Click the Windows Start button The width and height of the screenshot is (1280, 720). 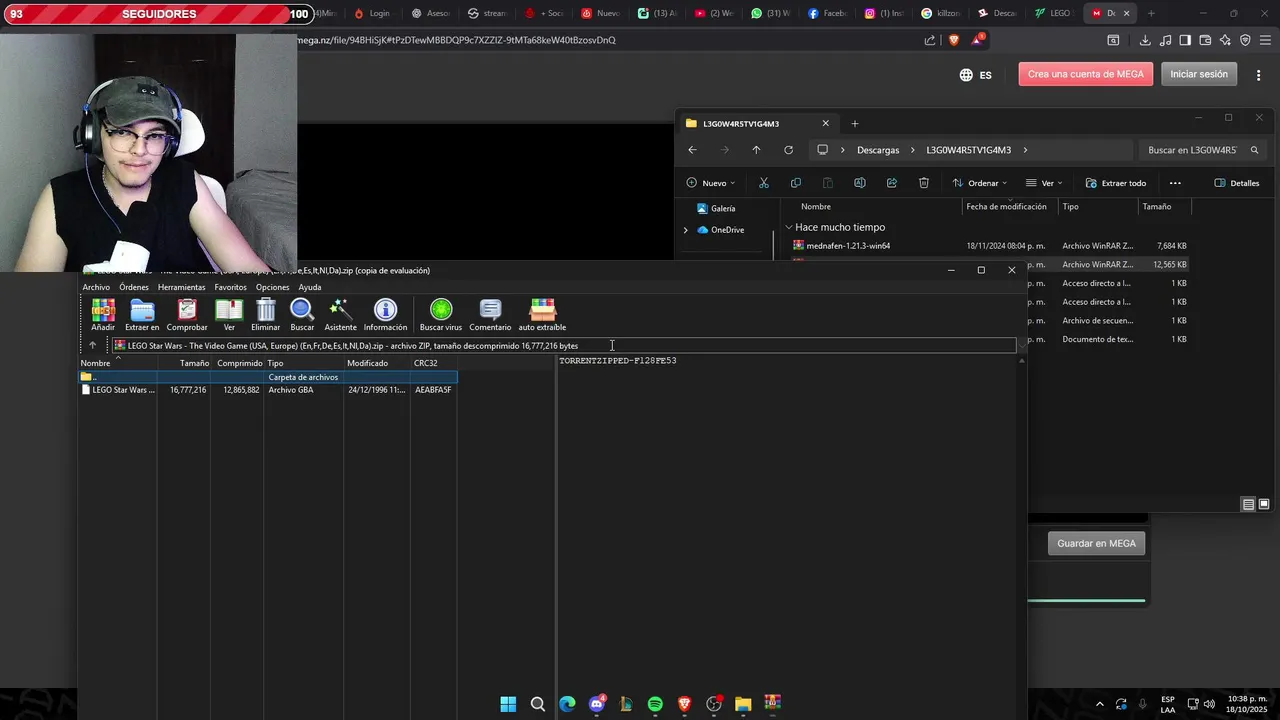tap(508, 704)
